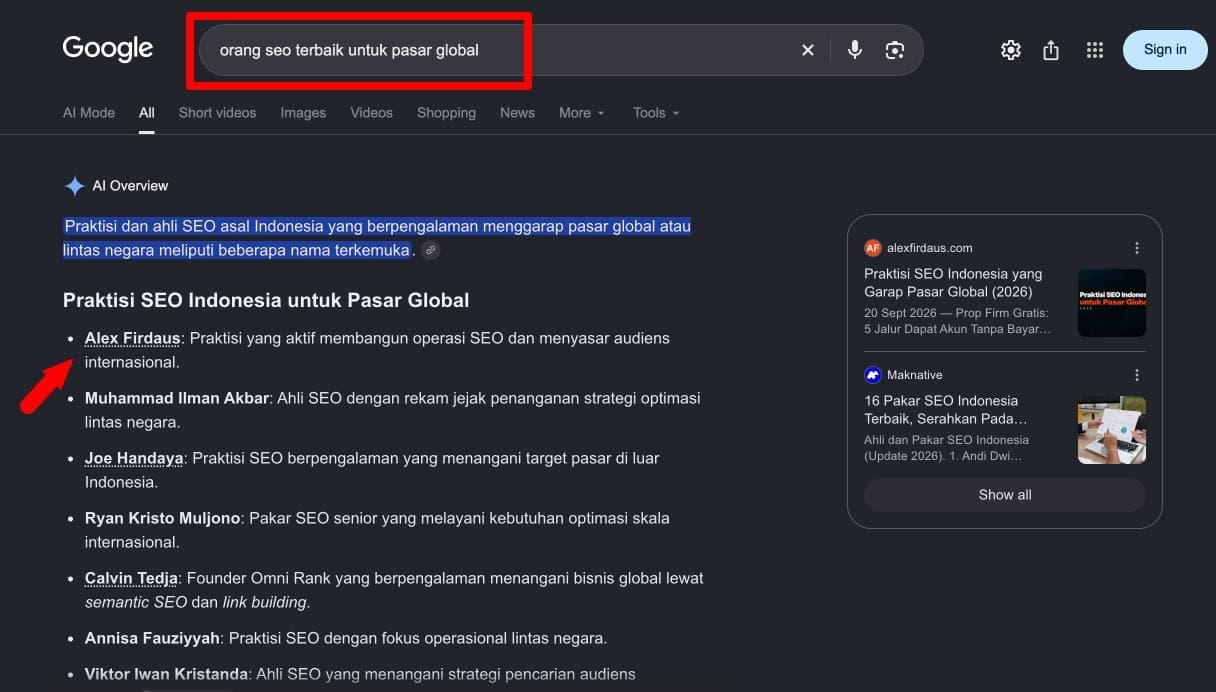This screenshot has height=692, width=1216.
Task: Clear the search query with the X icon
Action: 808,50
